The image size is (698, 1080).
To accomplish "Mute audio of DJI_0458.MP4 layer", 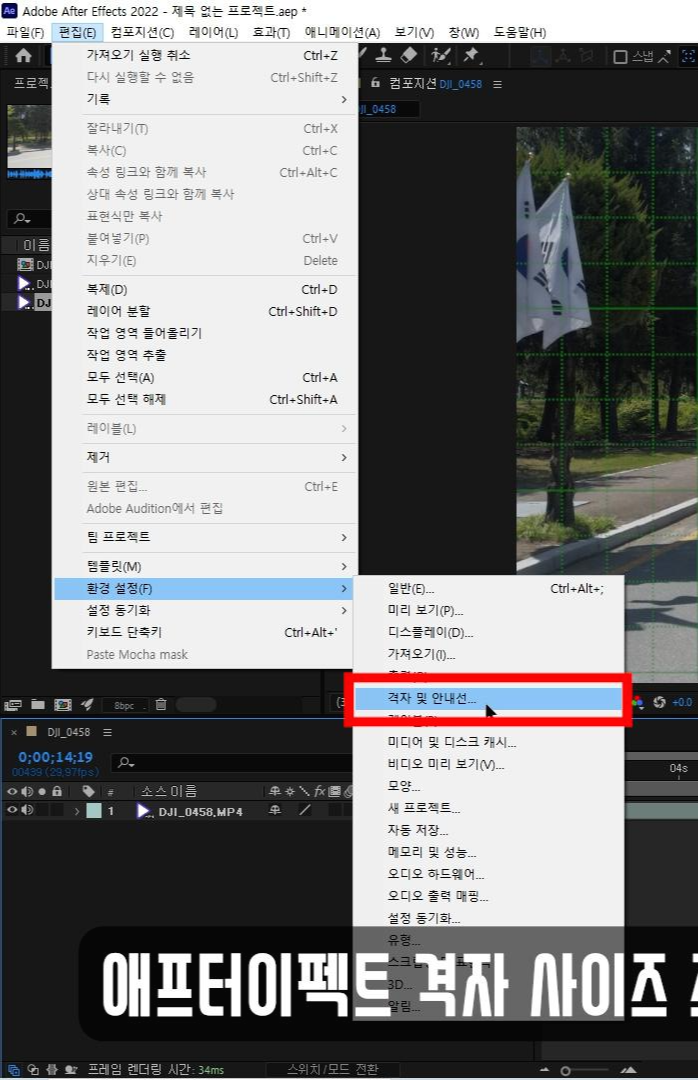I will coord(27,811).
